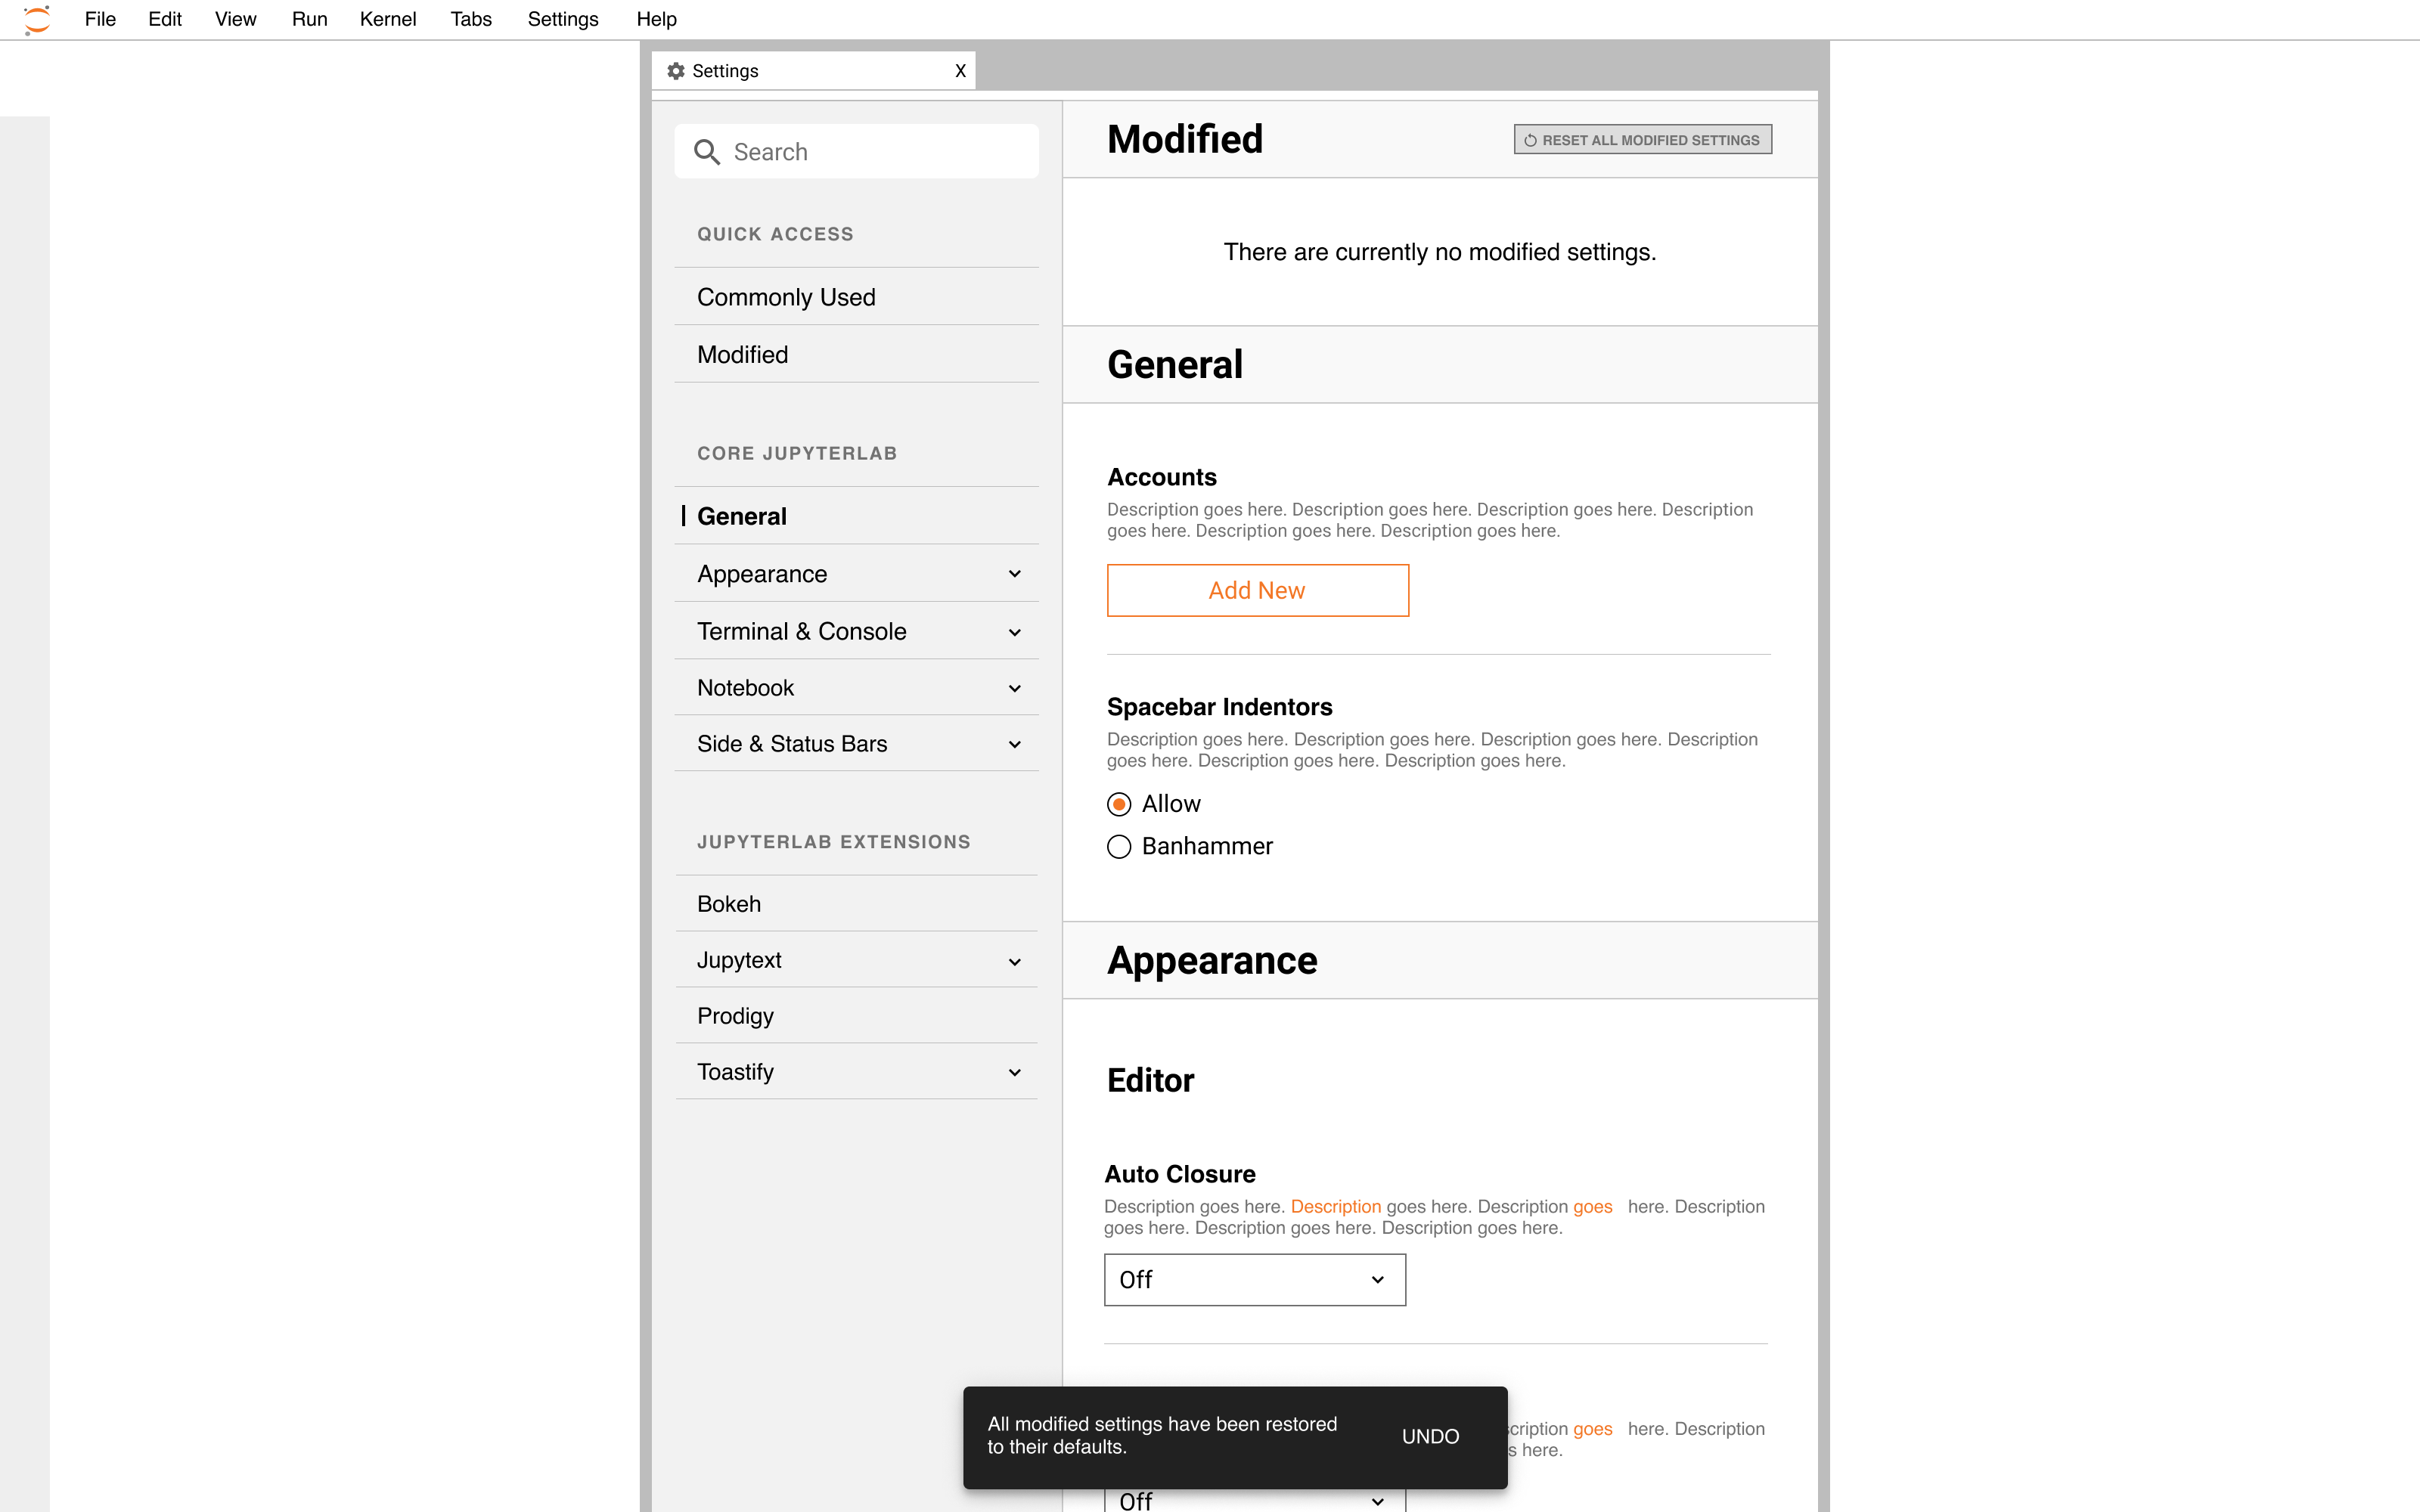Screen dimensions: 2420x1512
Task: Select the Prodigy extension entry
Action: pyautogui.click(x=735, y=1015)
